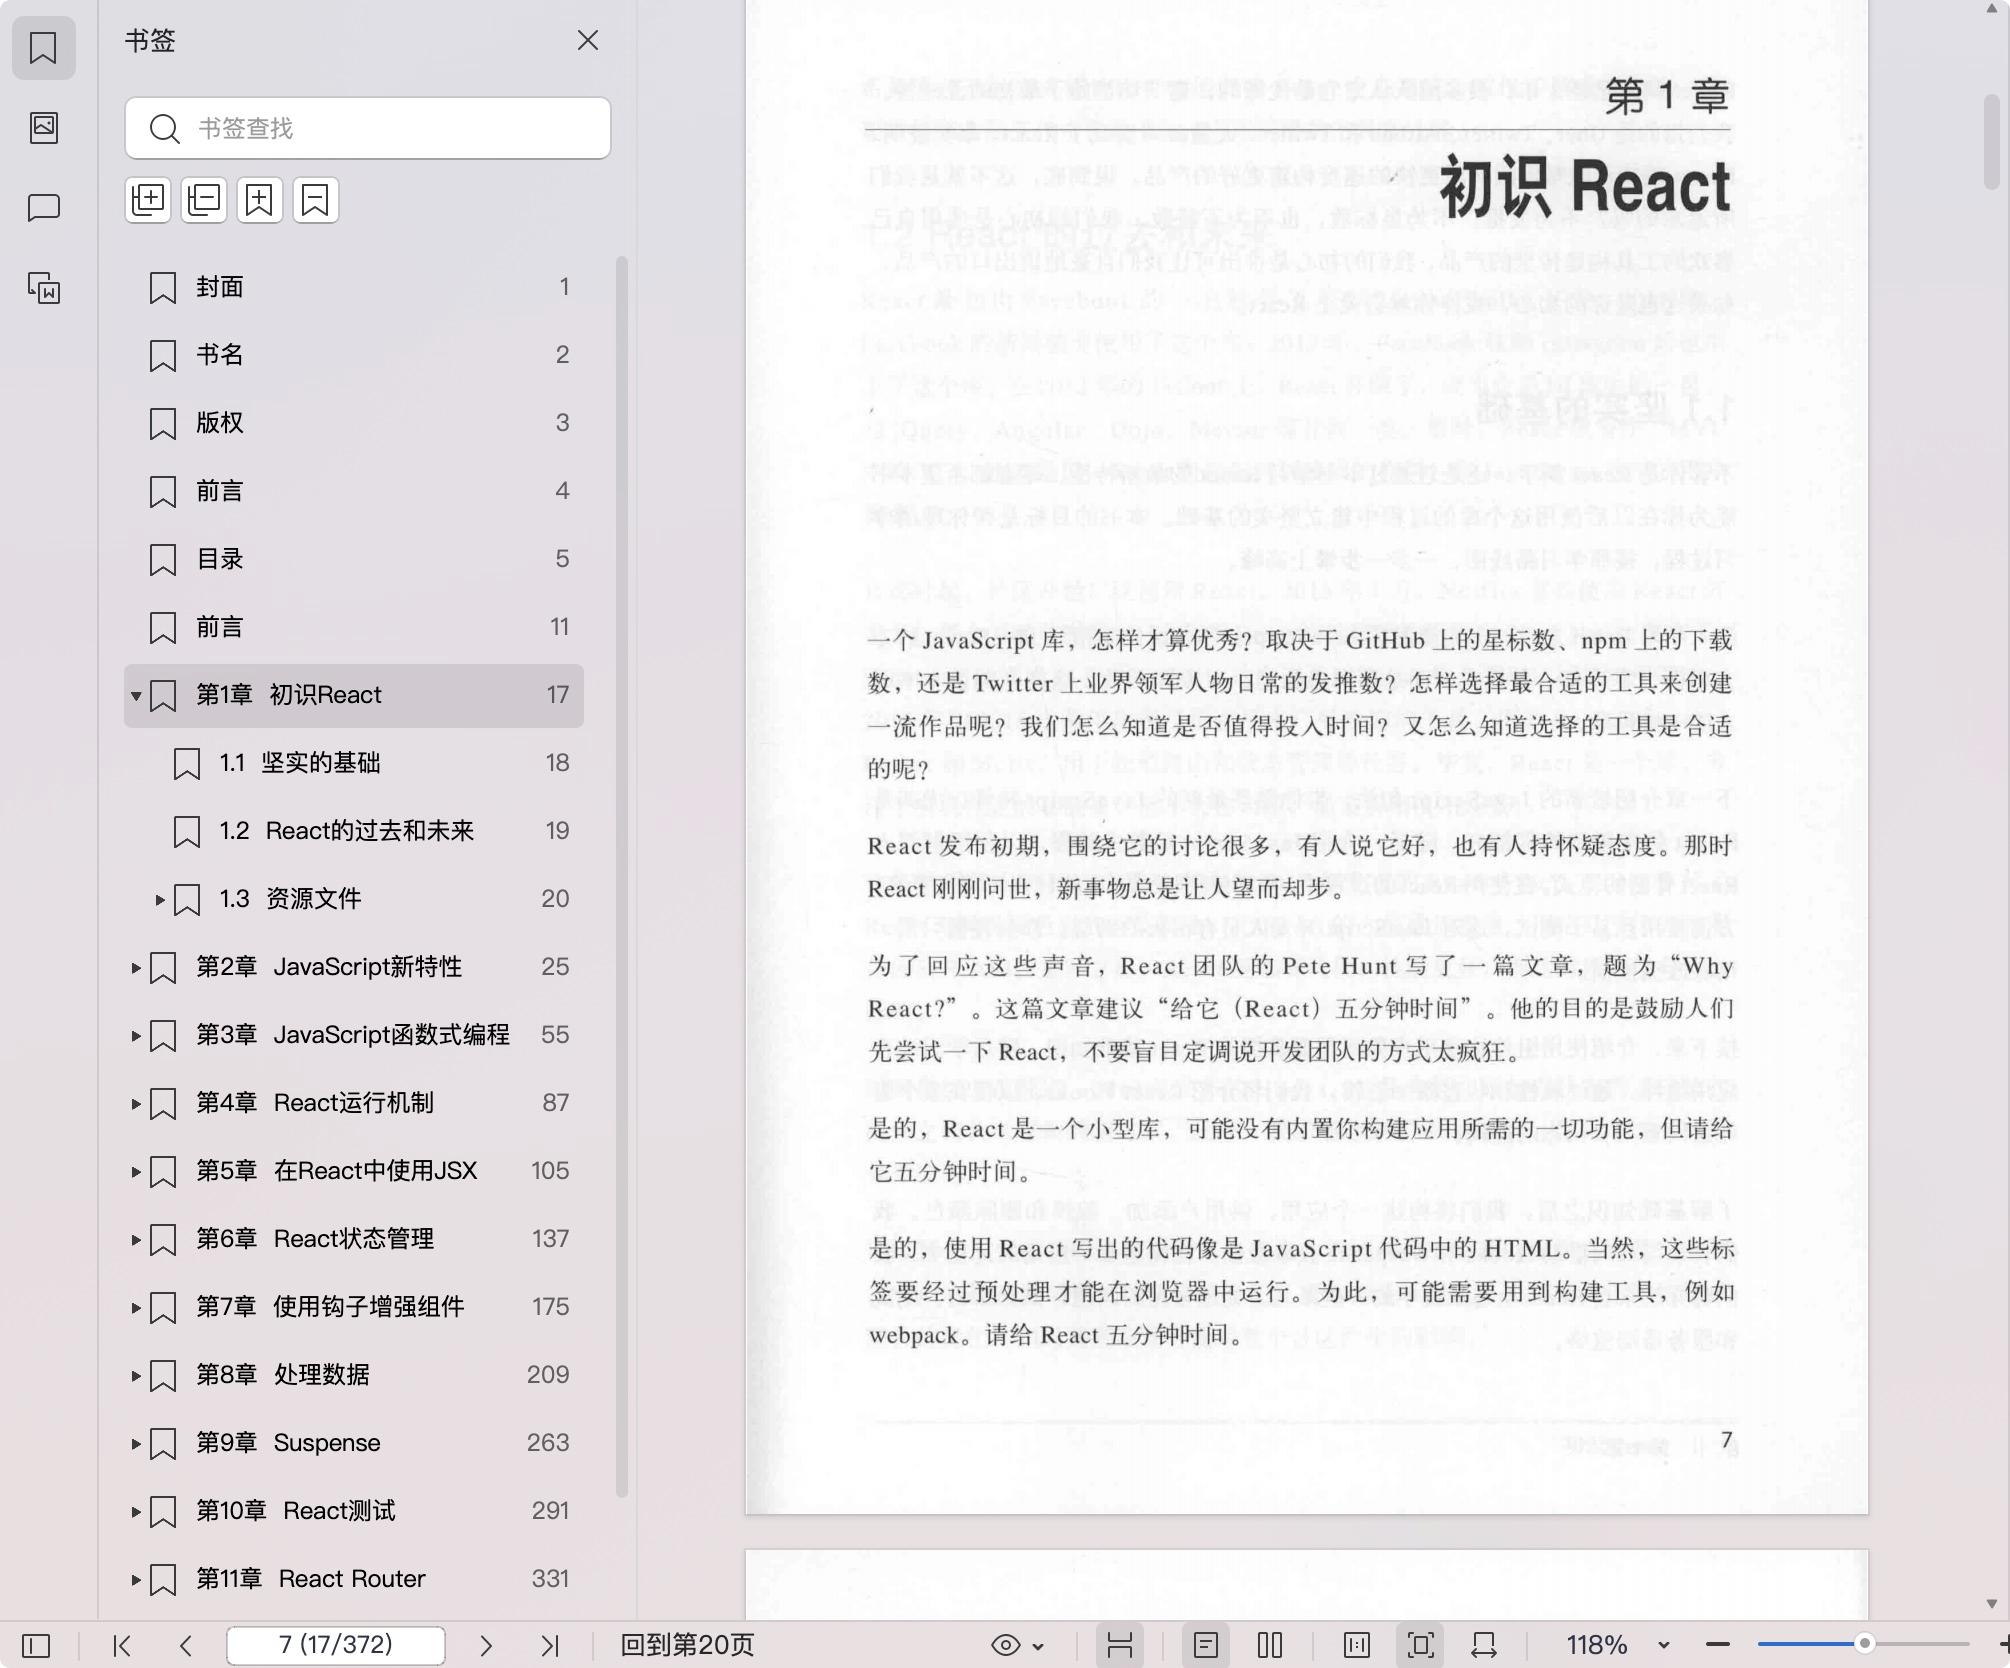2010x1668 pixels.
Task: Jump to 1.1 坚实的基础
Action: pos(354,763)
